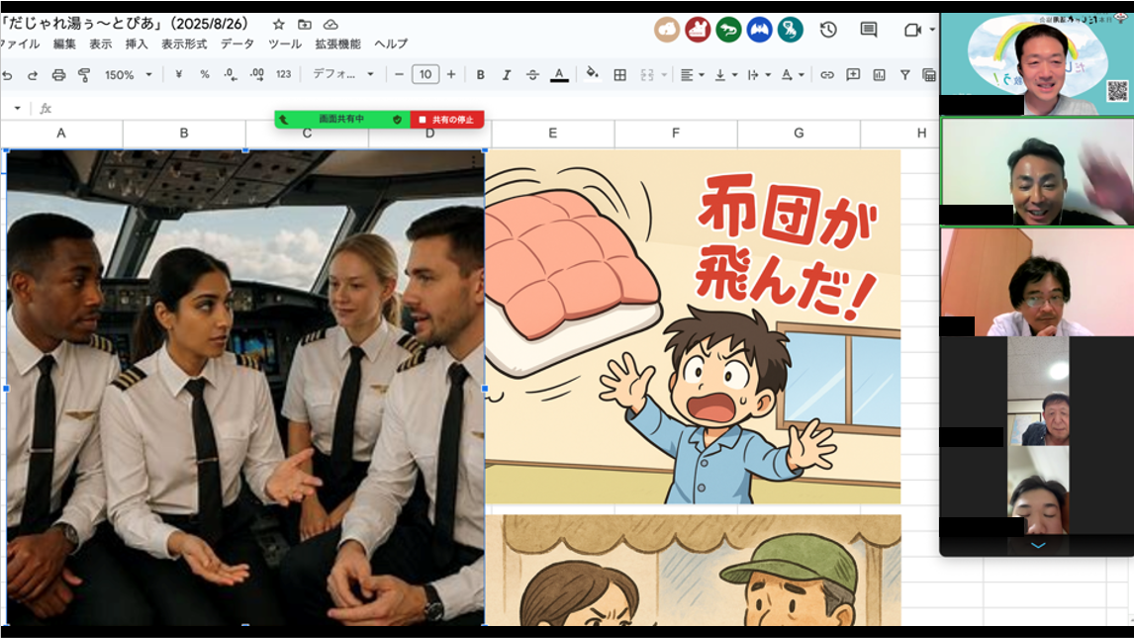
Task: Toggle the filter funnel icon
Action: click(x=905, y=75)
